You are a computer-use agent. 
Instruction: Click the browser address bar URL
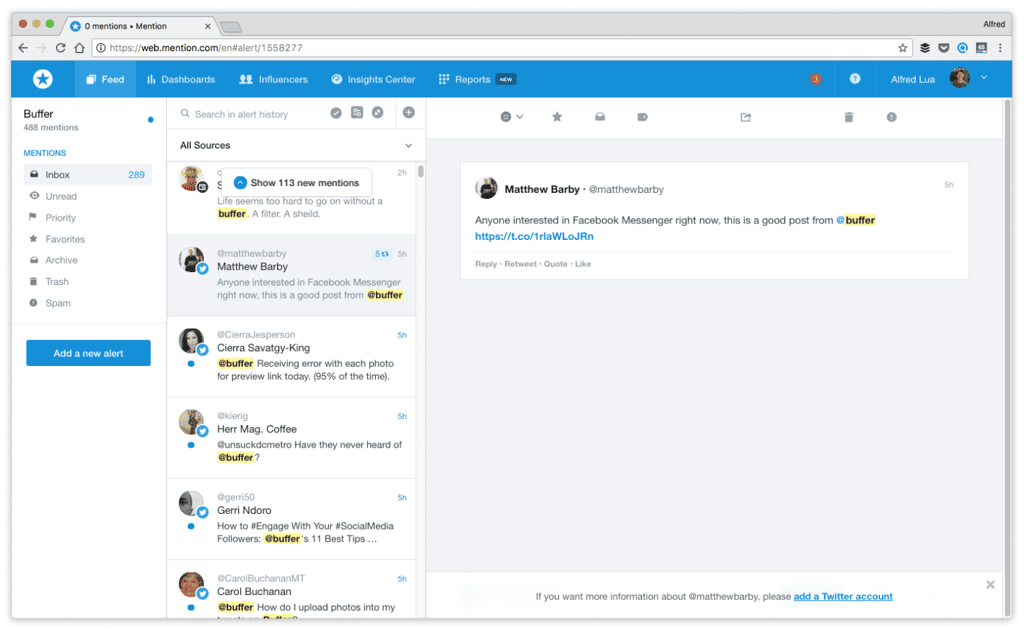[x=206, y=48]
